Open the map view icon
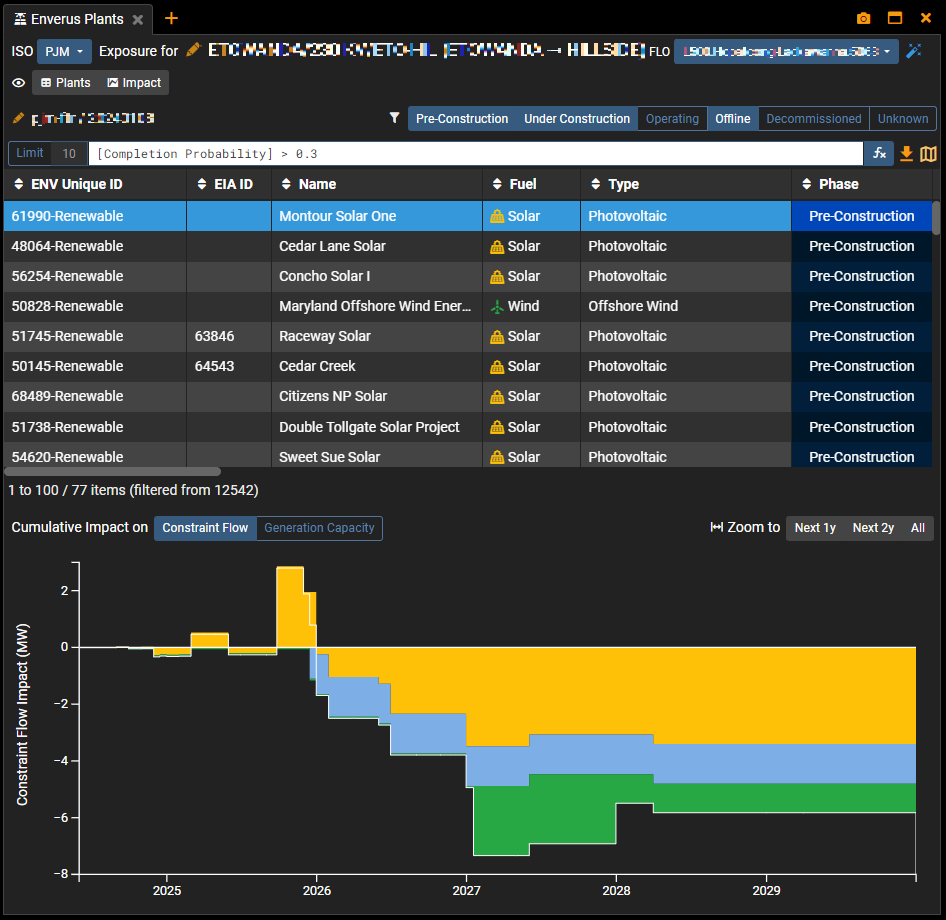The width and height of the screenshot is (946, 920). [928, 153]
